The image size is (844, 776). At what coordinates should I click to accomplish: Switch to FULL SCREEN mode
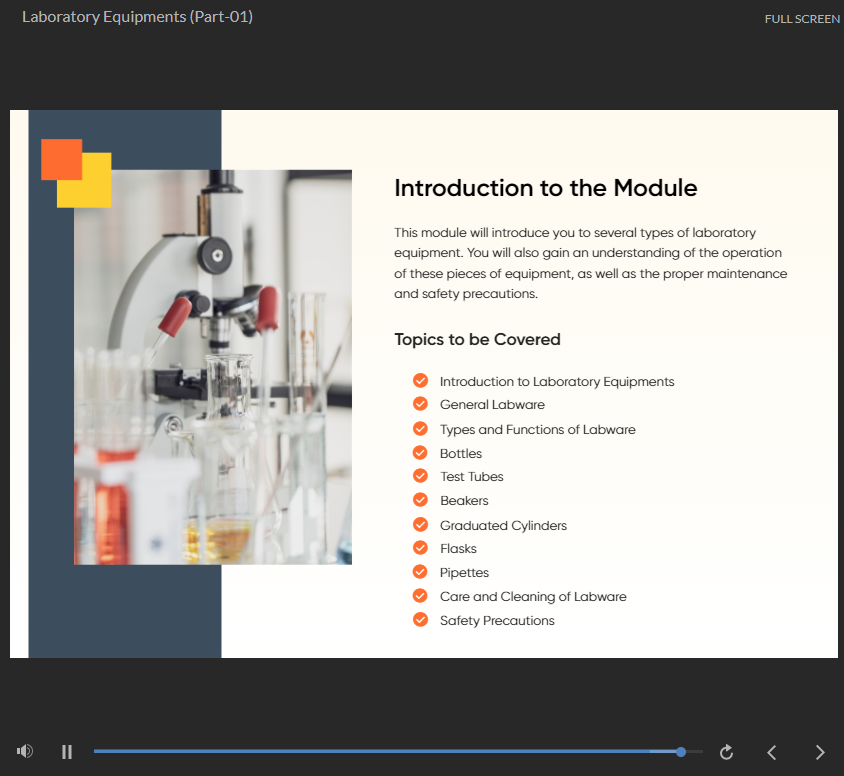tap(802, 19)
